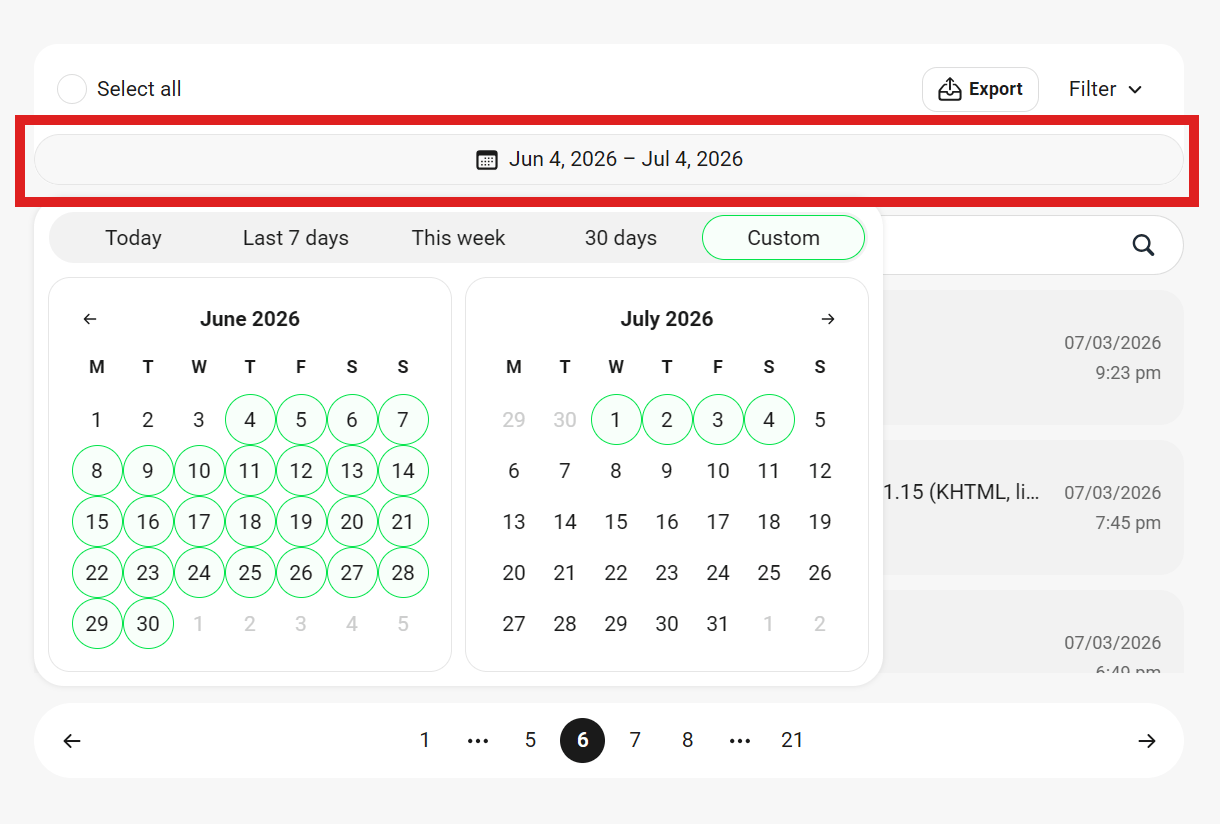Pick July 4 in the calendar
Image resolution: width=1220 pixels, height=824 pixels.
(769, 420)
